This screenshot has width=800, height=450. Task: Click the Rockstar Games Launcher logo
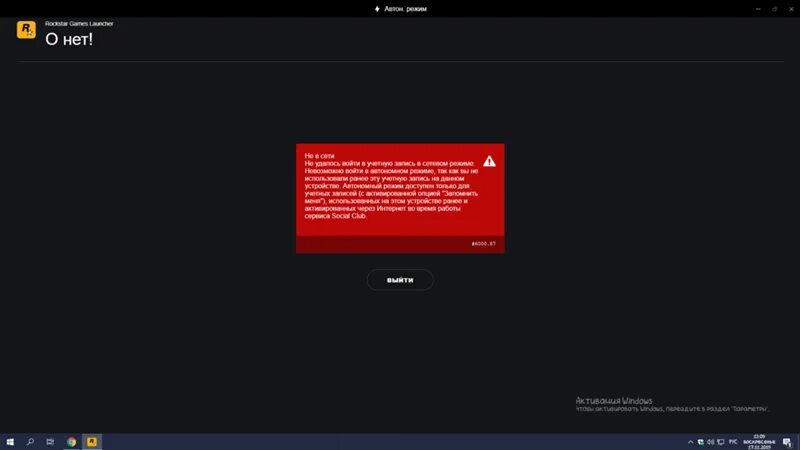[26, 30]
